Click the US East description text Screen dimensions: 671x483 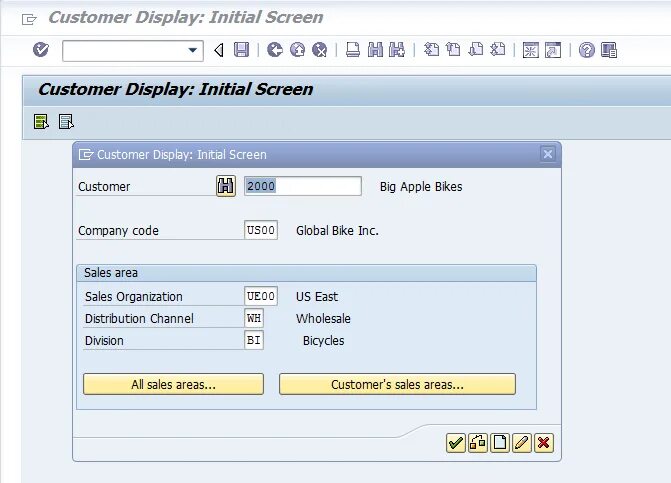317,296
